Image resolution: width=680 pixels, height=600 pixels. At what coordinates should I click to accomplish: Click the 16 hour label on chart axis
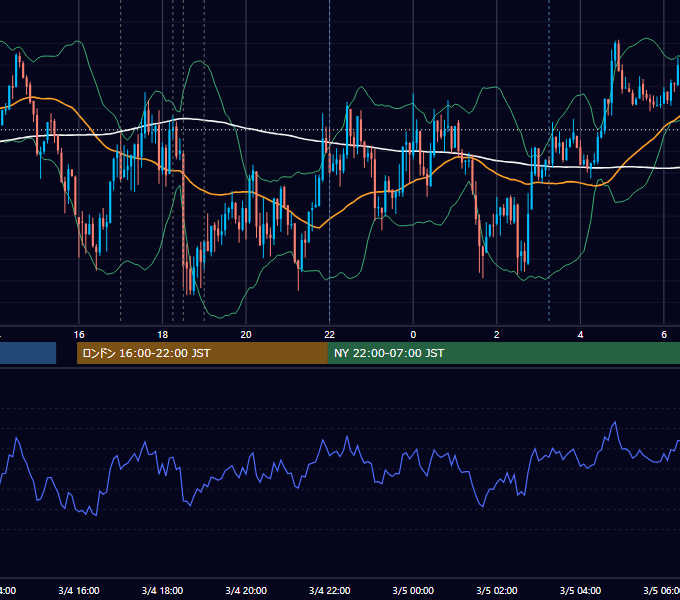point(79,334)
